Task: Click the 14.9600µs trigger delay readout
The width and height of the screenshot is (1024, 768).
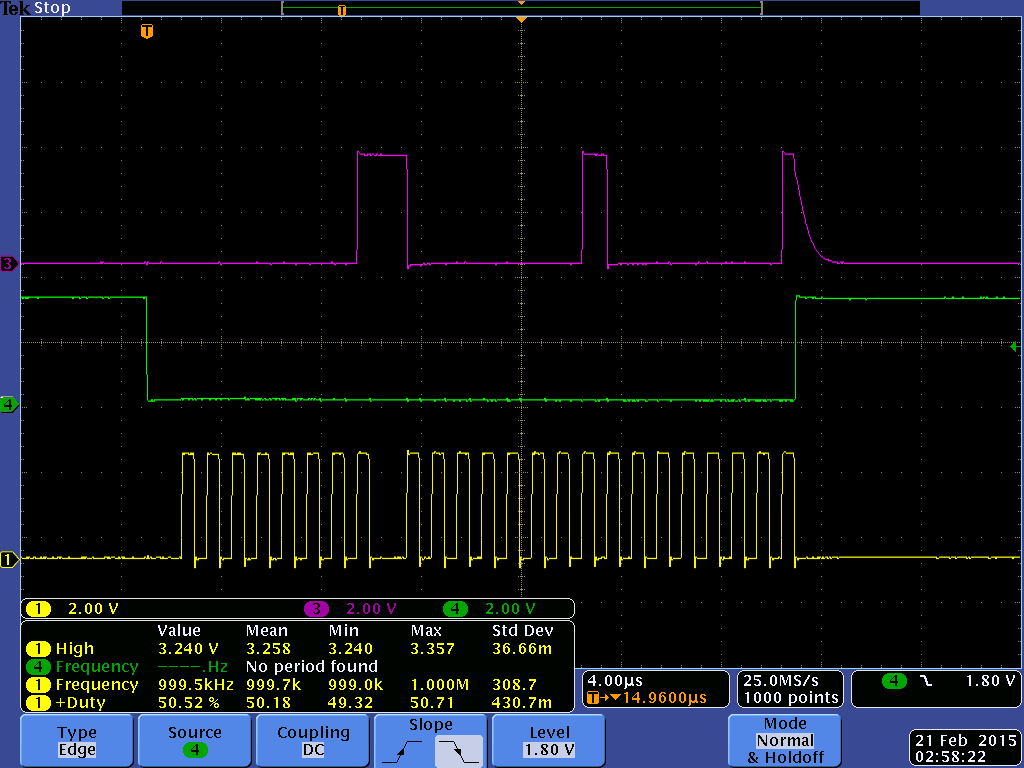Action: (664, 697)
